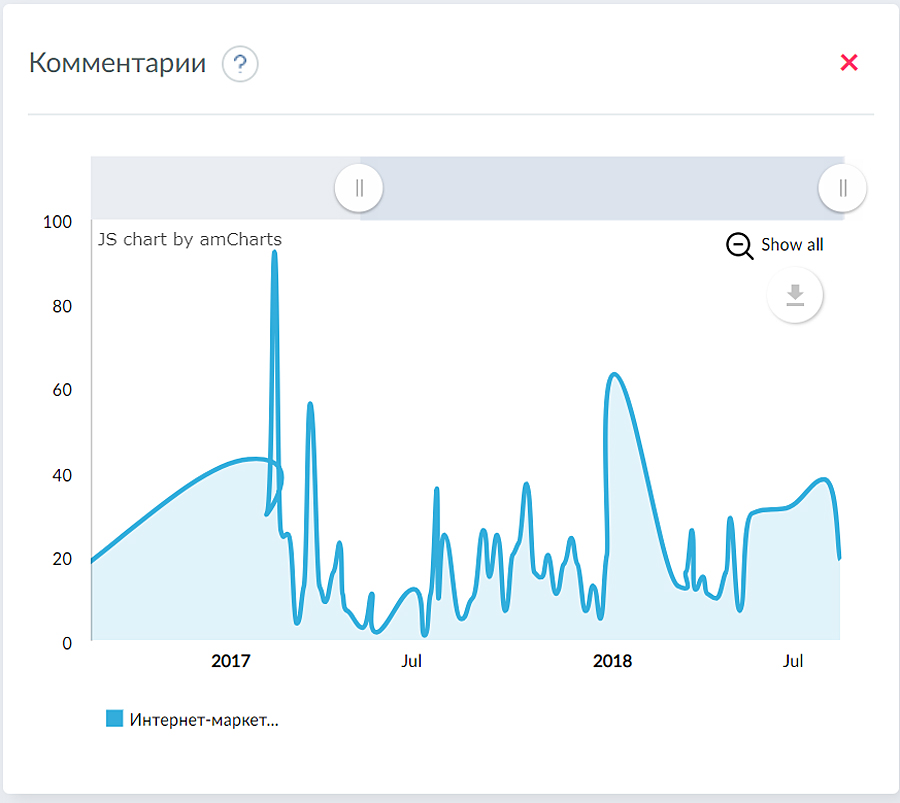
Task: Click the 2018 label on time axis
Action: 612,661
